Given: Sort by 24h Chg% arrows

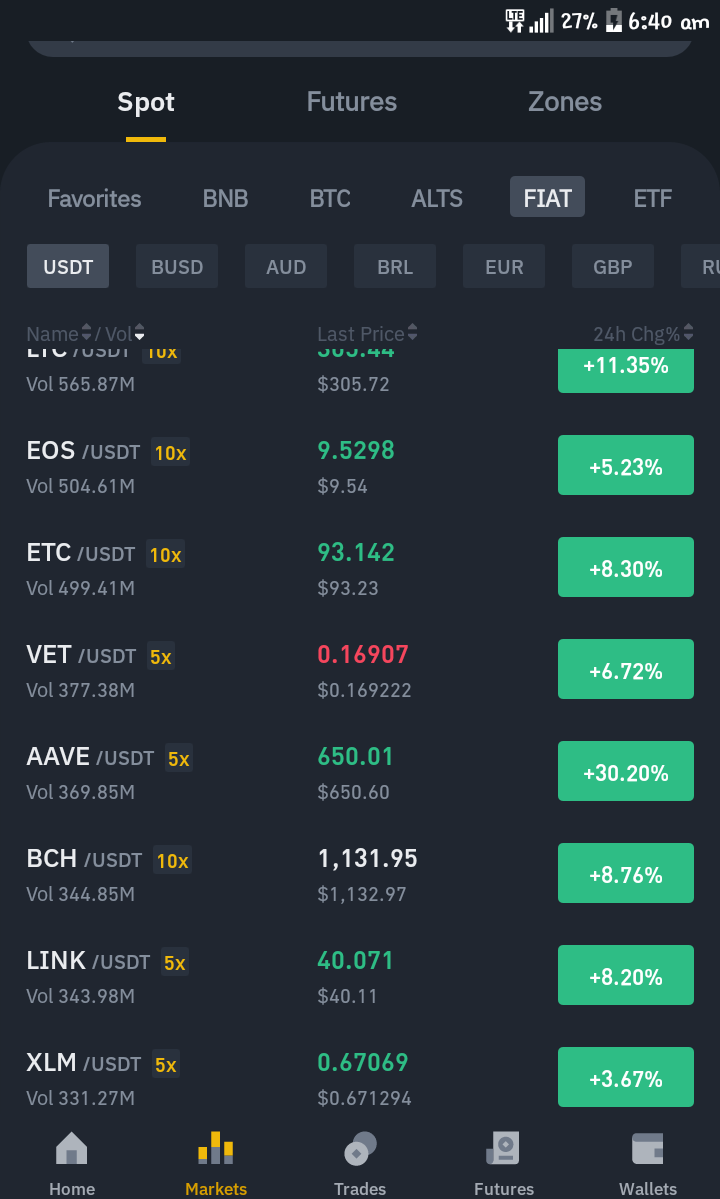Looking at the screenshot, I should [689, 333].
